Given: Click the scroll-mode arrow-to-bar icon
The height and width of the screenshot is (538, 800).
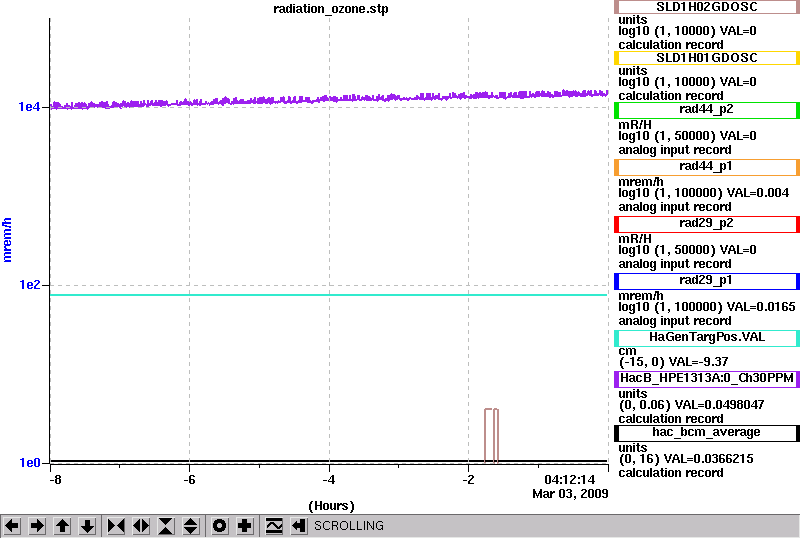Looking at the screenshot, I should click(x=299, y=526).
